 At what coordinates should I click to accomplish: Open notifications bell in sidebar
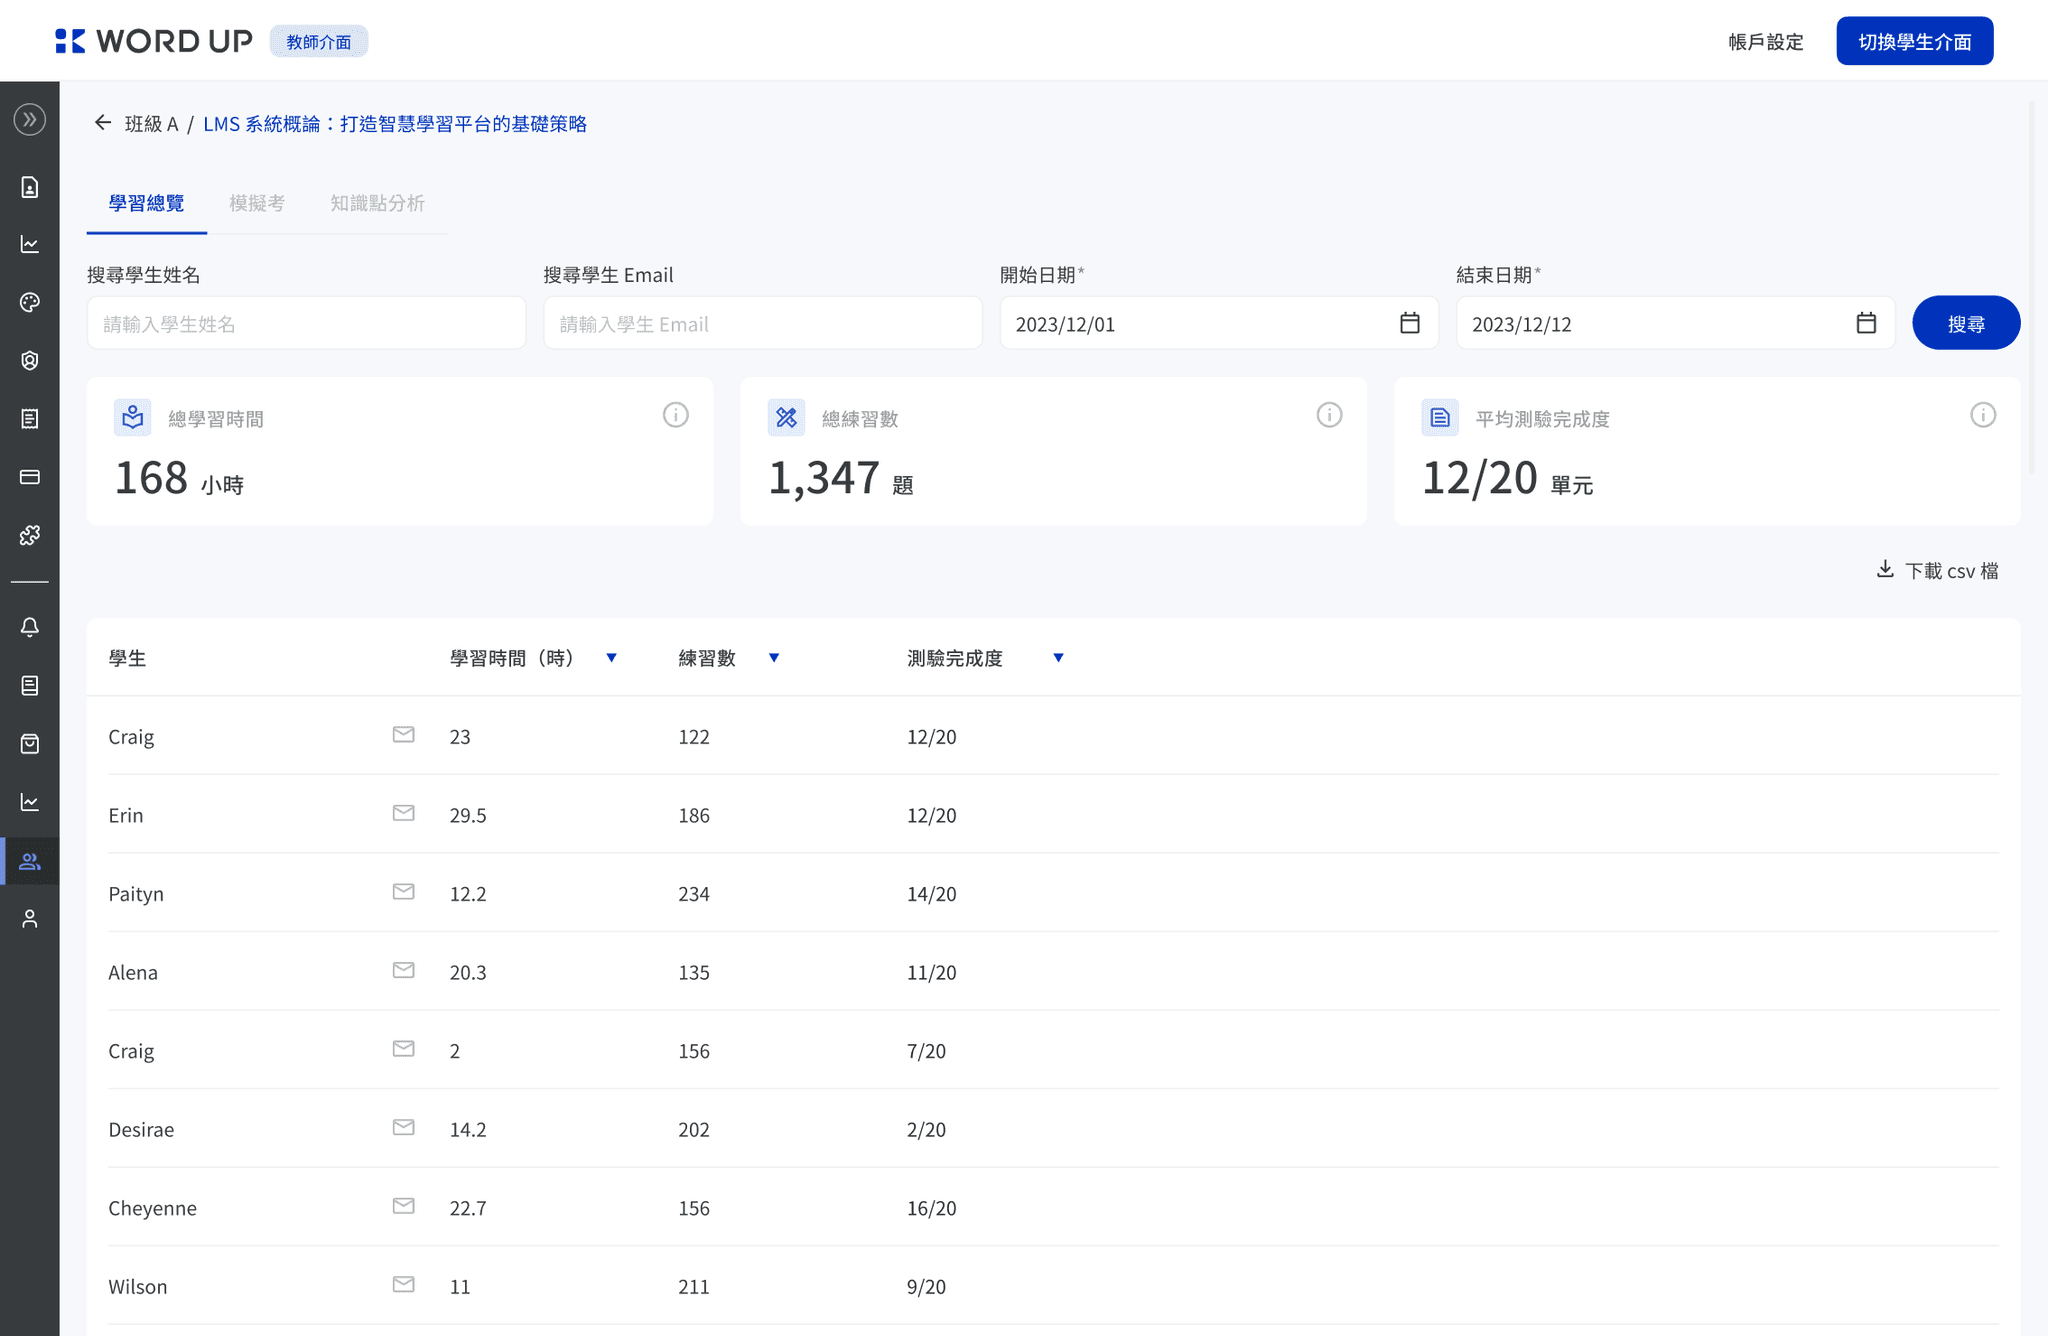30,627
